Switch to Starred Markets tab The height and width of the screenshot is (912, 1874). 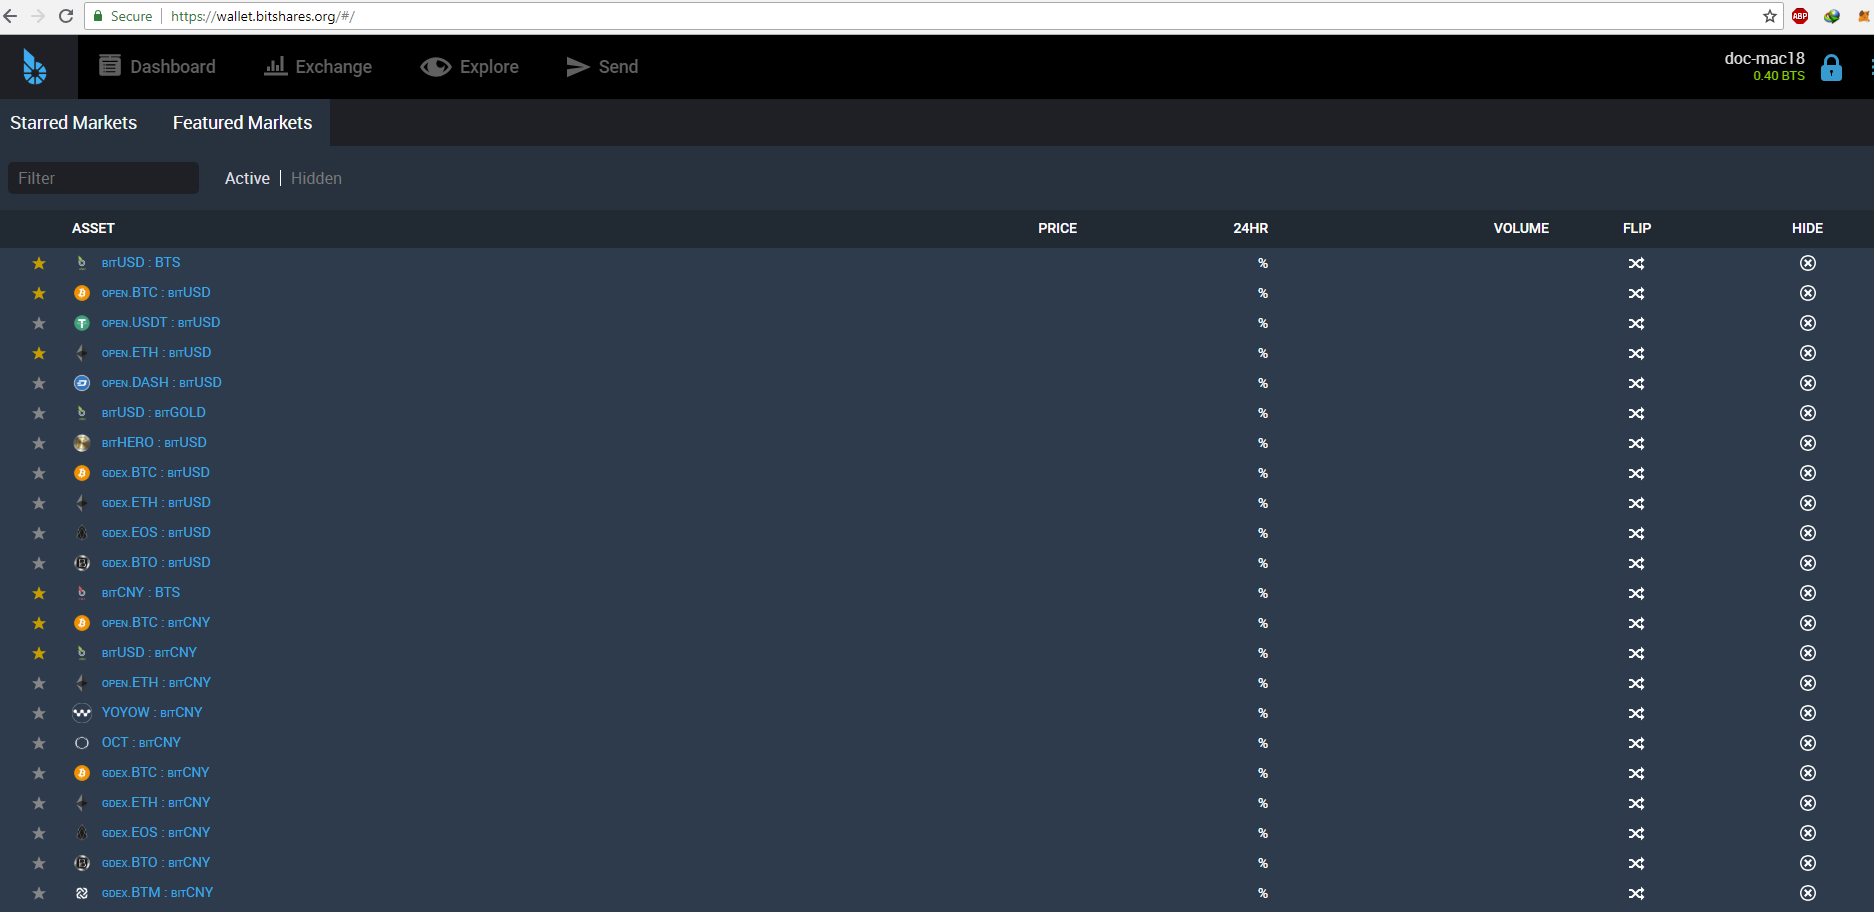point(74,122)
